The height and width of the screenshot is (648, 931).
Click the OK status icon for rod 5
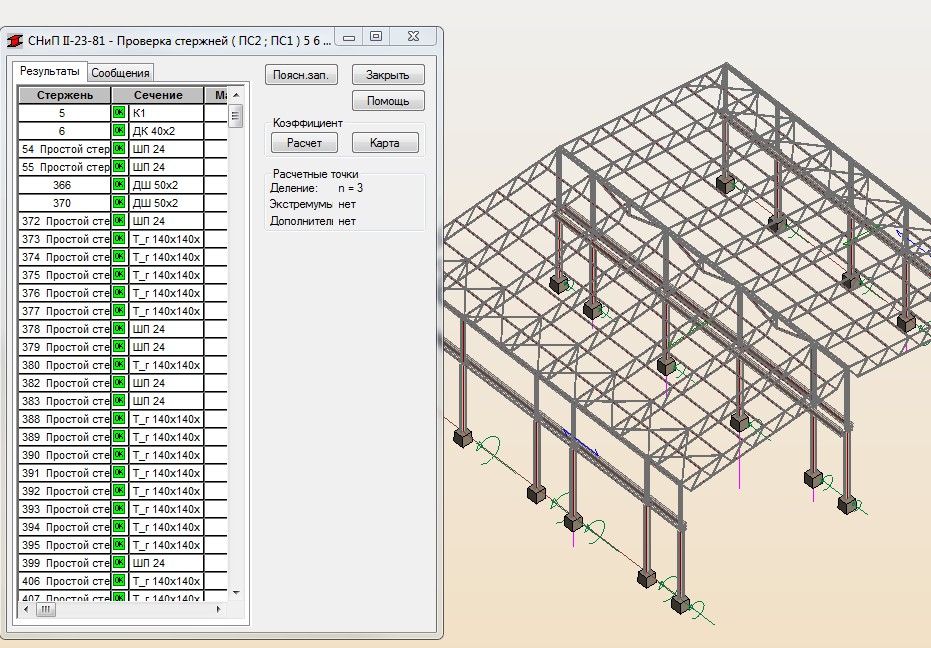pyautogui.click(x=119, y=113)
